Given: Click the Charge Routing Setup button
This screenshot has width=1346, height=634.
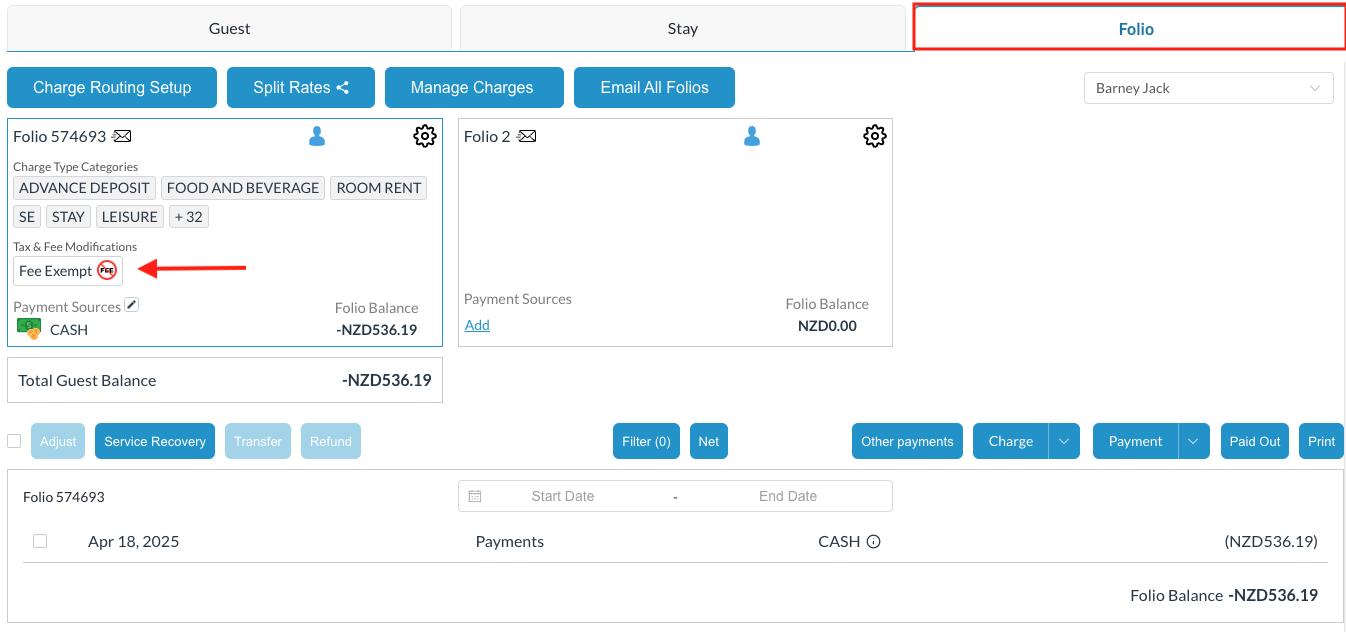Looking at the screenshot, I should (x=112, y=88).
